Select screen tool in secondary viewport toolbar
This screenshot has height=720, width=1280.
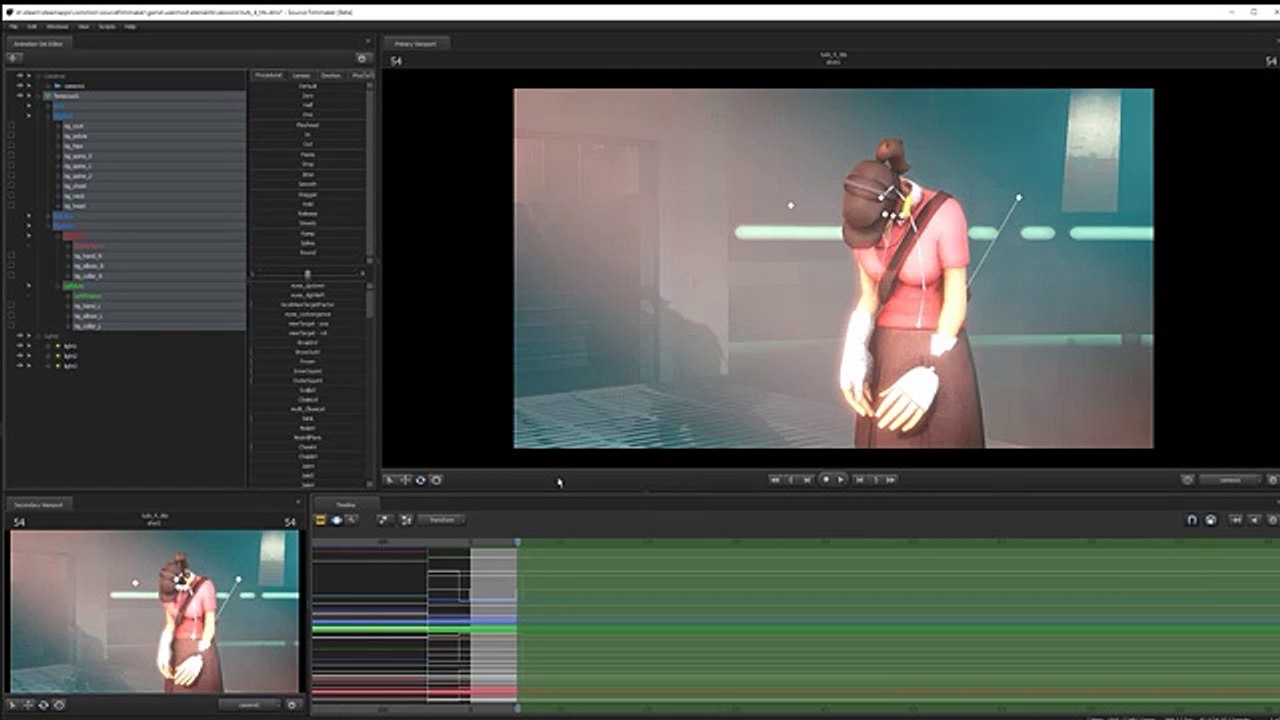click(59, 705)
